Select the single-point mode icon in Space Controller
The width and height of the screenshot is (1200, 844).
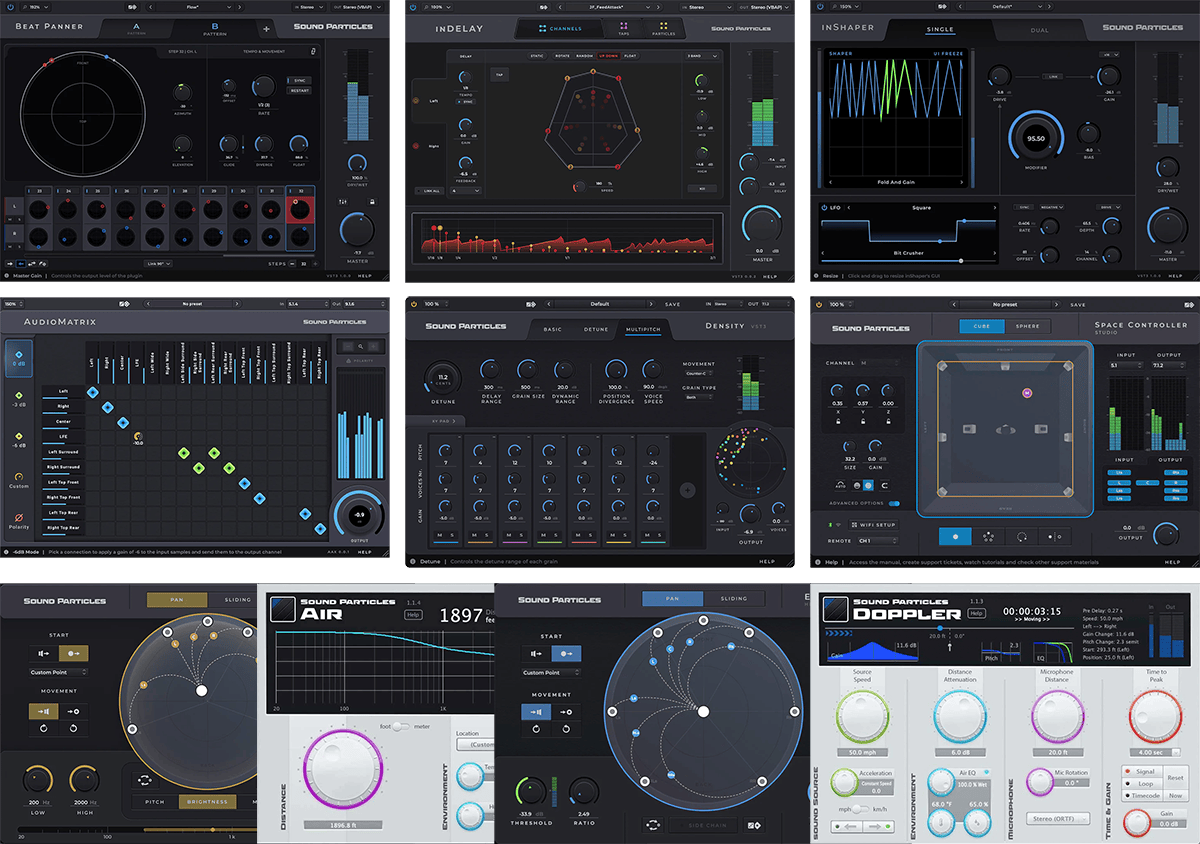(x=955, y=536)
